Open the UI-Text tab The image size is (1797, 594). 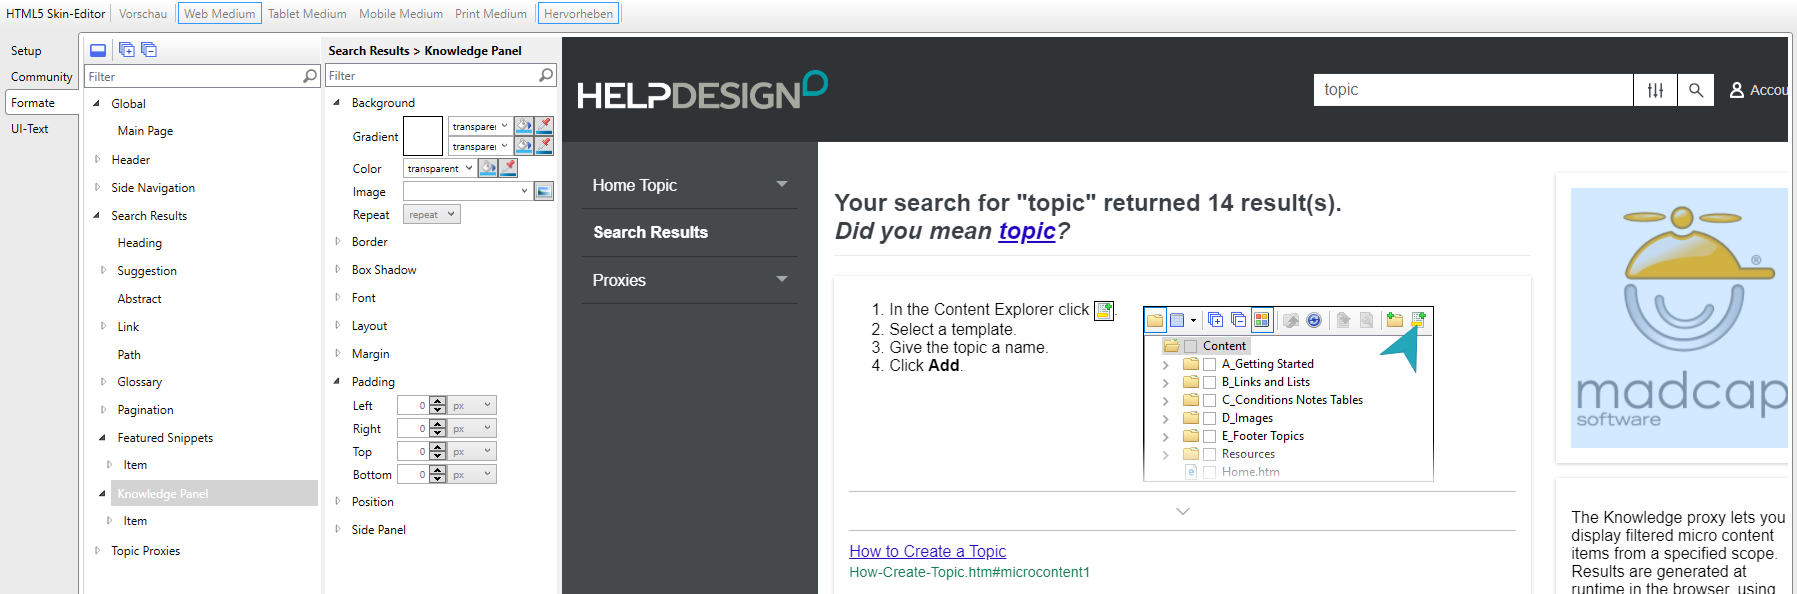pos(30,129)
